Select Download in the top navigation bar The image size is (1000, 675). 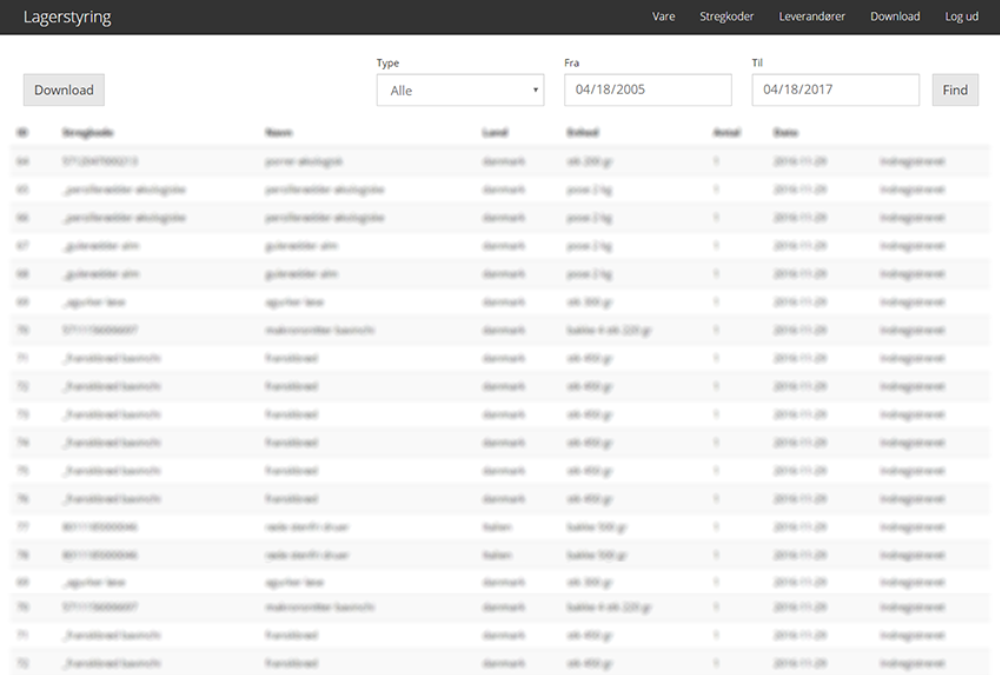[895, 17]
